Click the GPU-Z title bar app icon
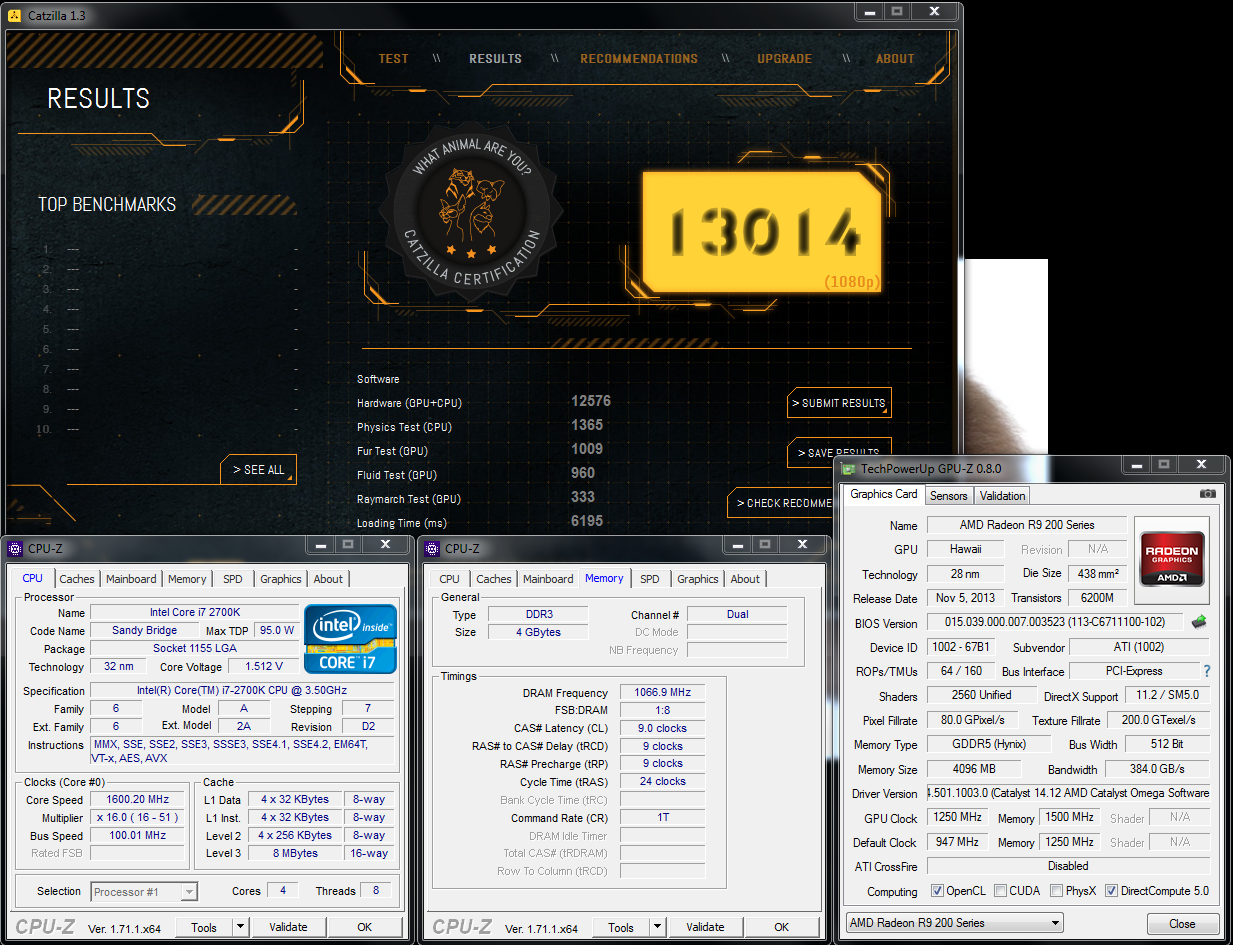This screenshot has width=1233, height=945. pos(849,469)
